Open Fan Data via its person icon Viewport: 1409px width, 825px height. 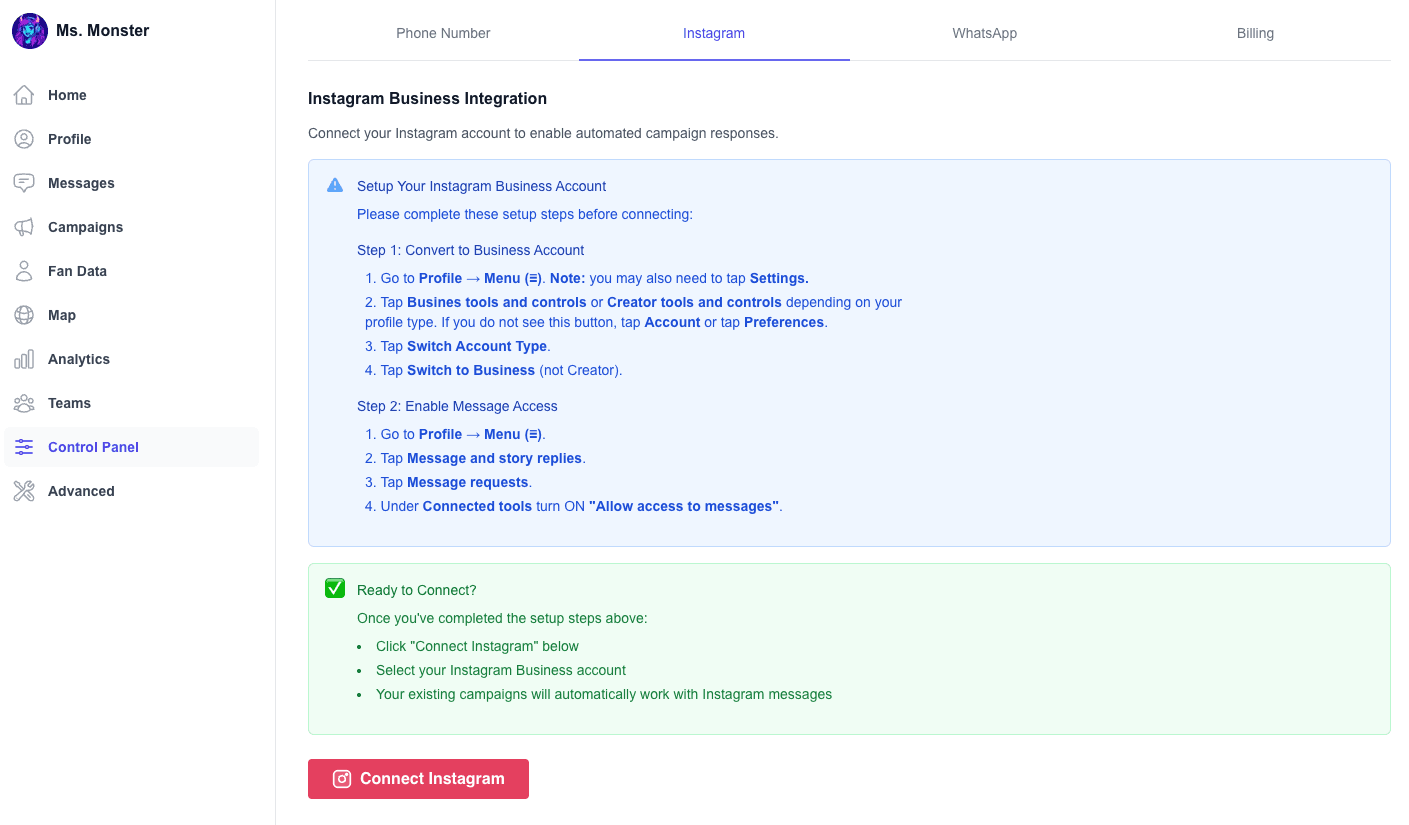24,270
